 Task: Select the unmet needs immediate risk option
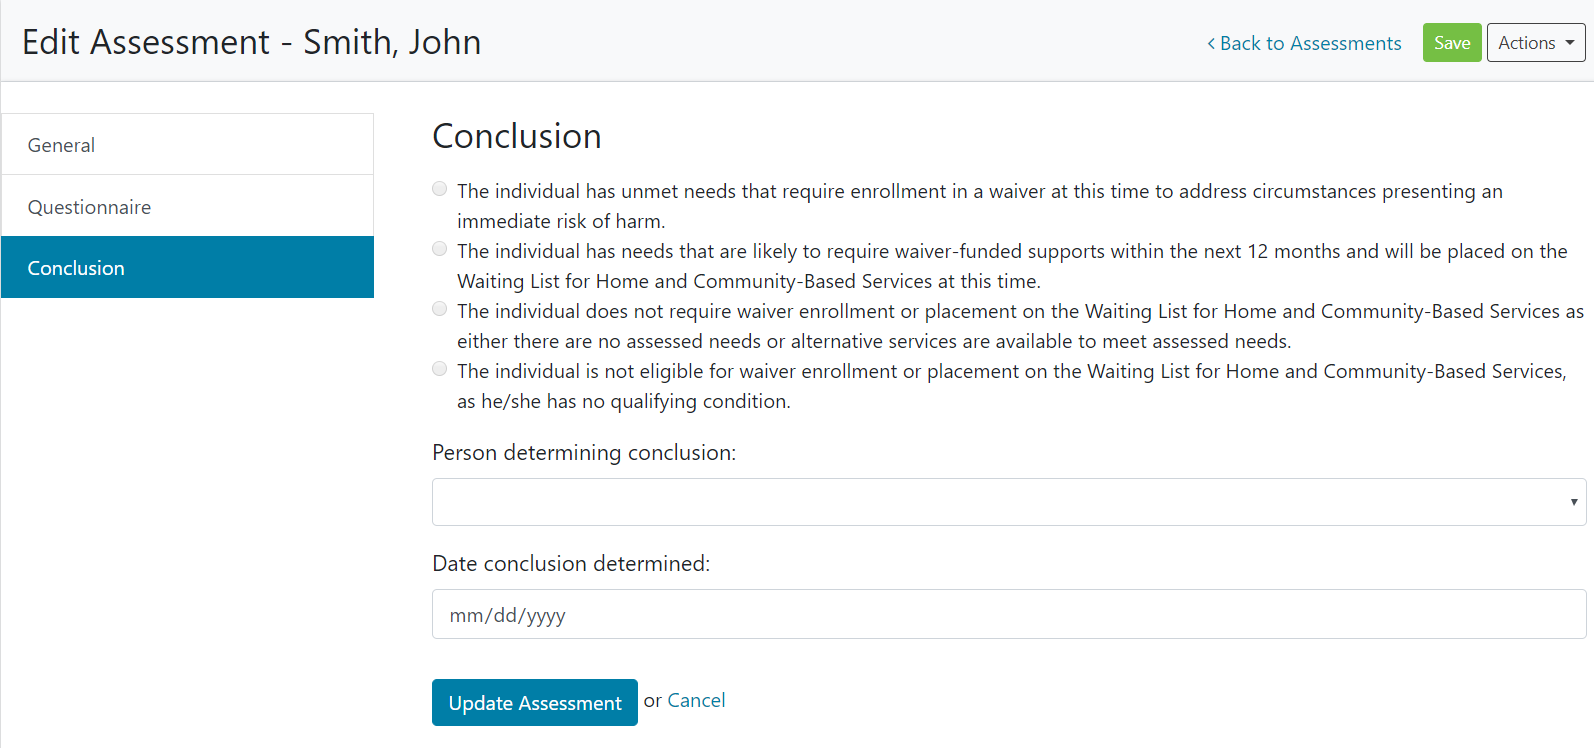point(440,189)
